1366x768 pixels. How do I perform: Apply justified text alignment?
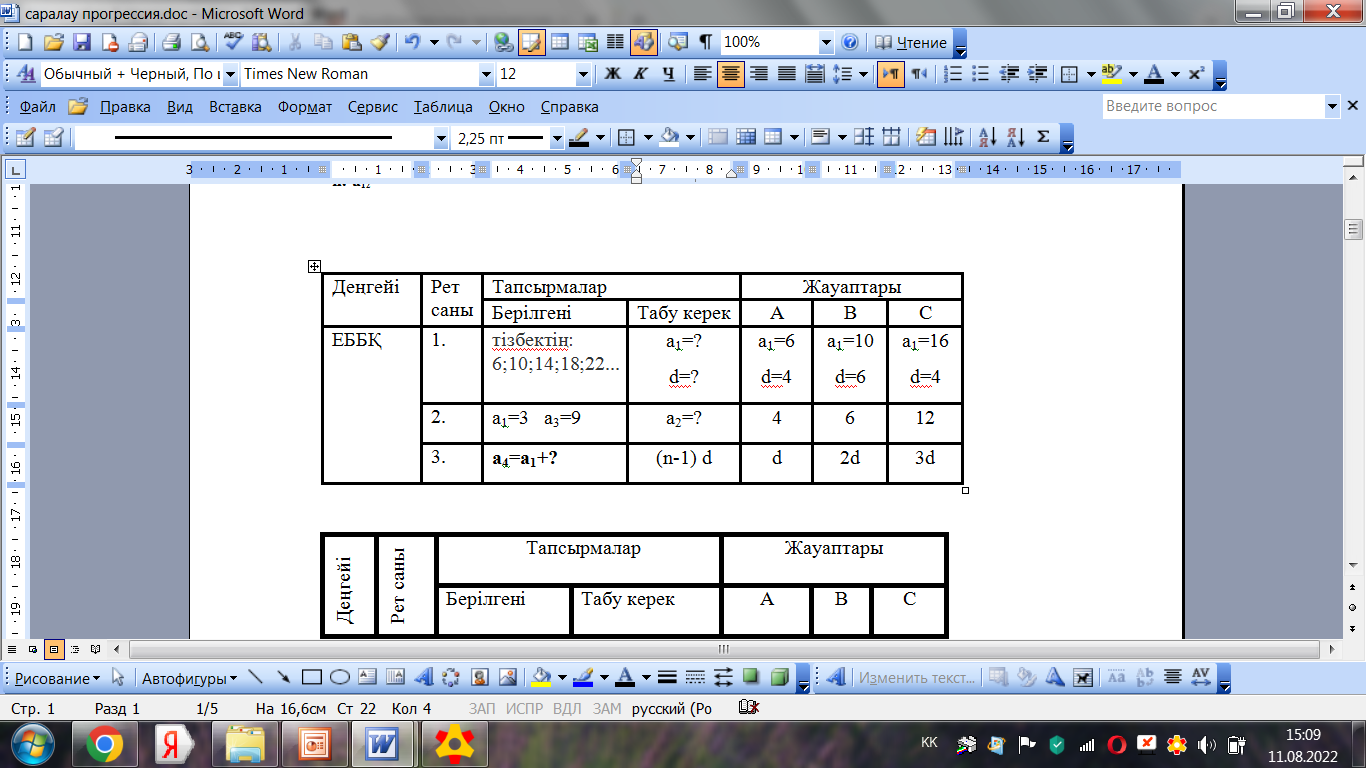pos(787,74)
